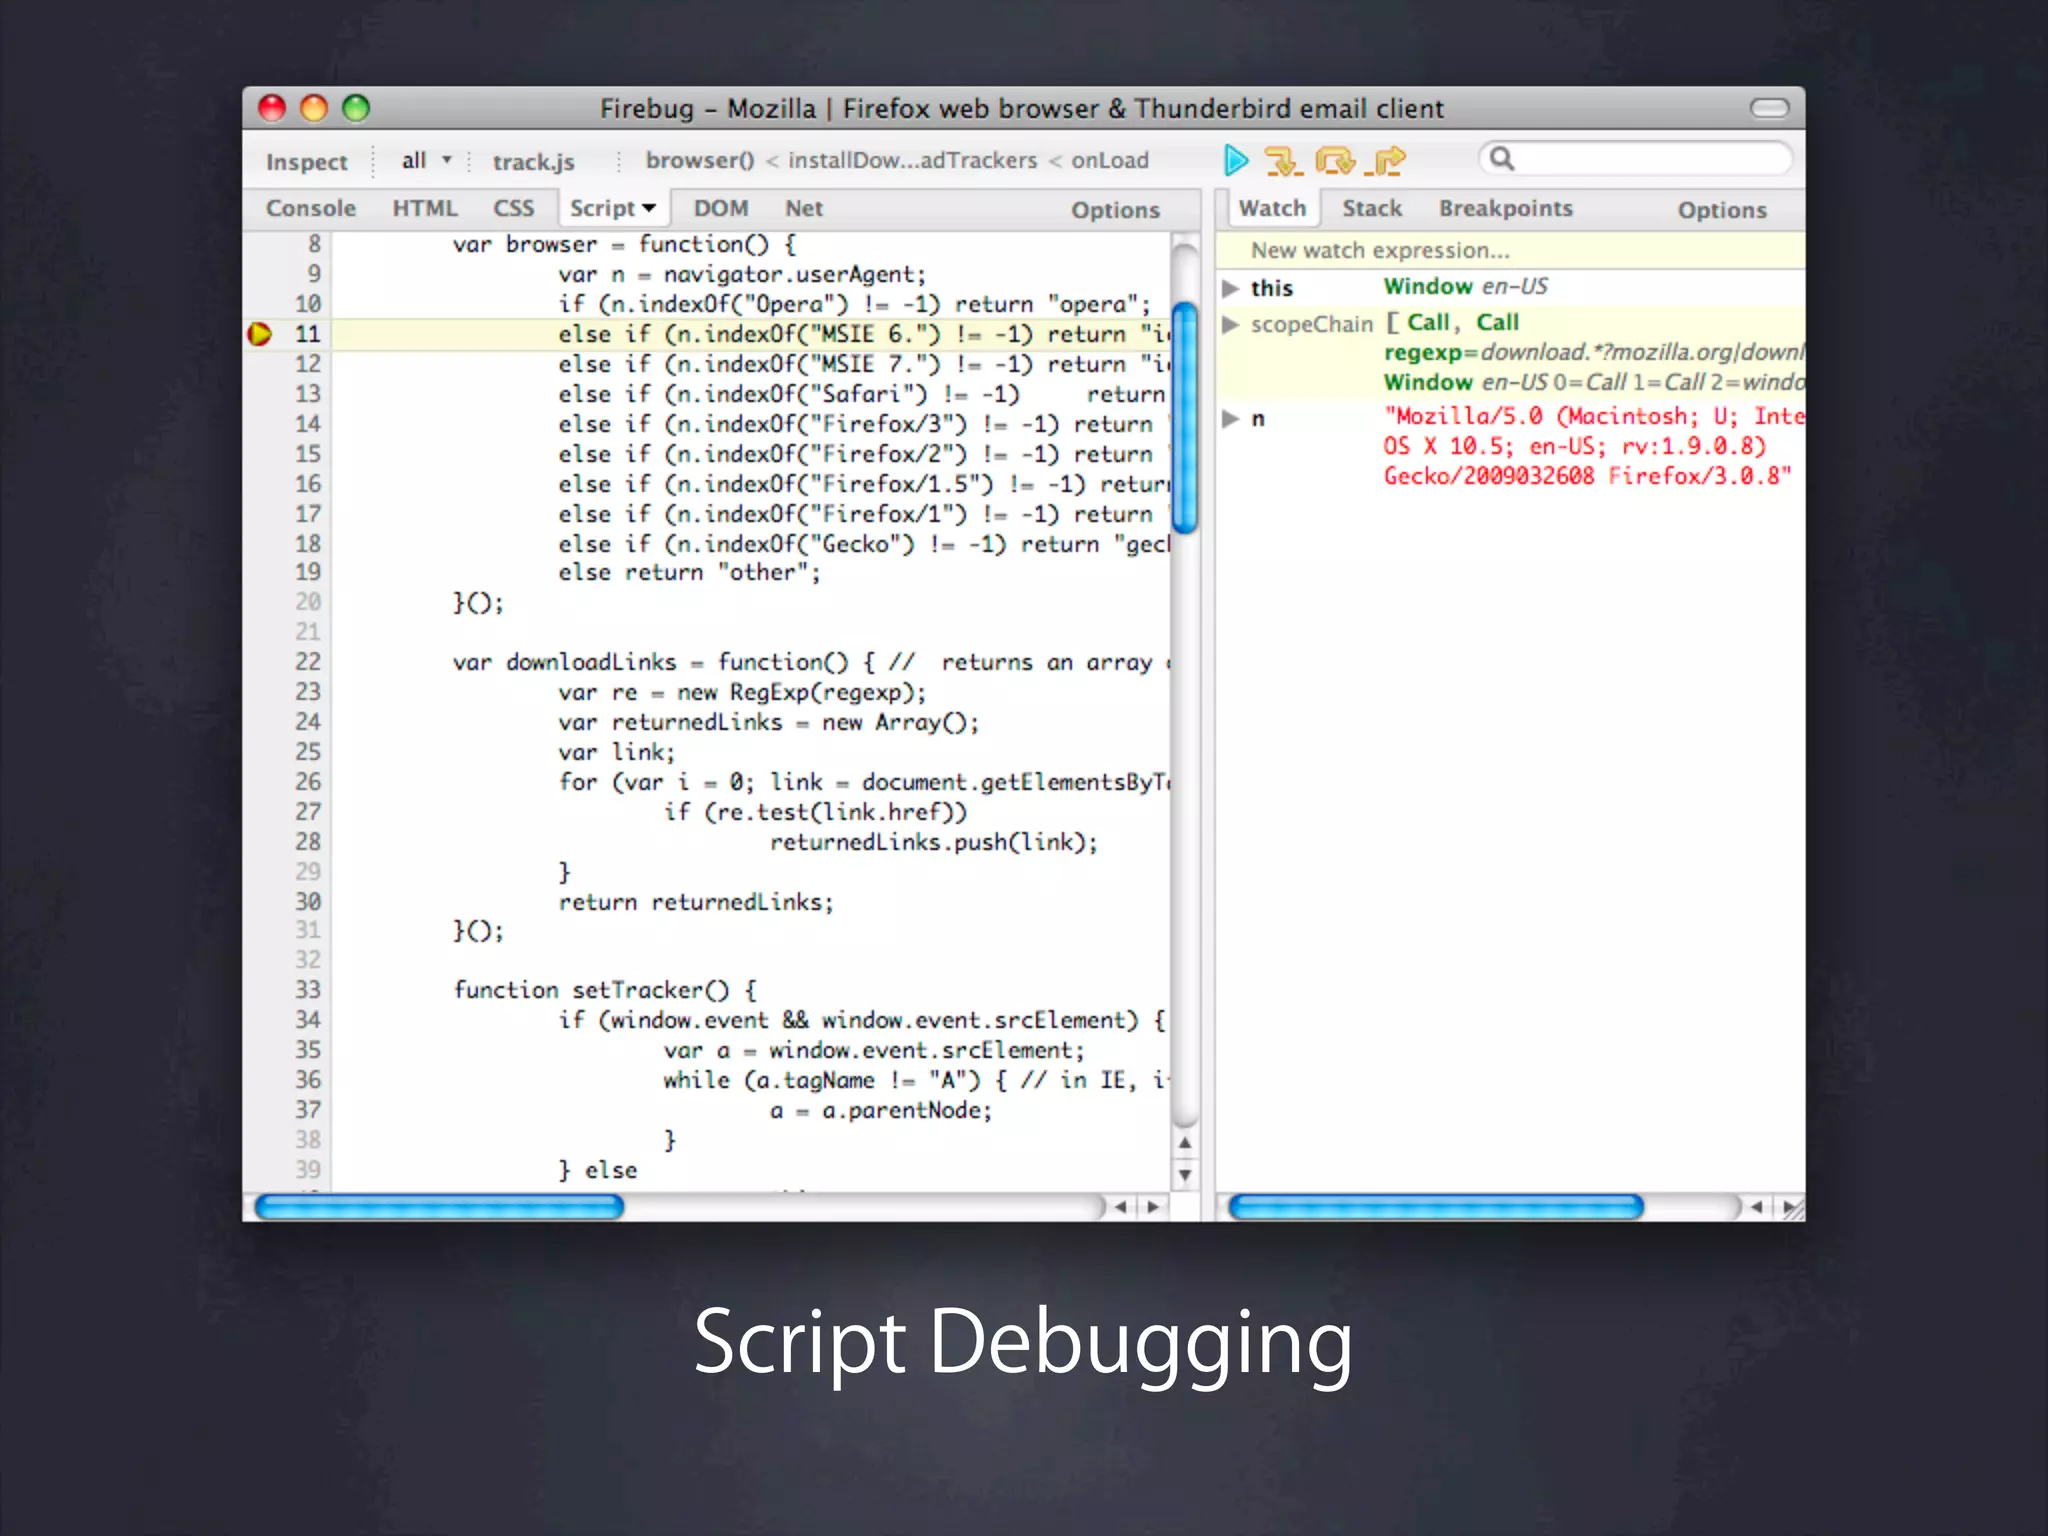Click the Firebug search field

[1634, 158]
